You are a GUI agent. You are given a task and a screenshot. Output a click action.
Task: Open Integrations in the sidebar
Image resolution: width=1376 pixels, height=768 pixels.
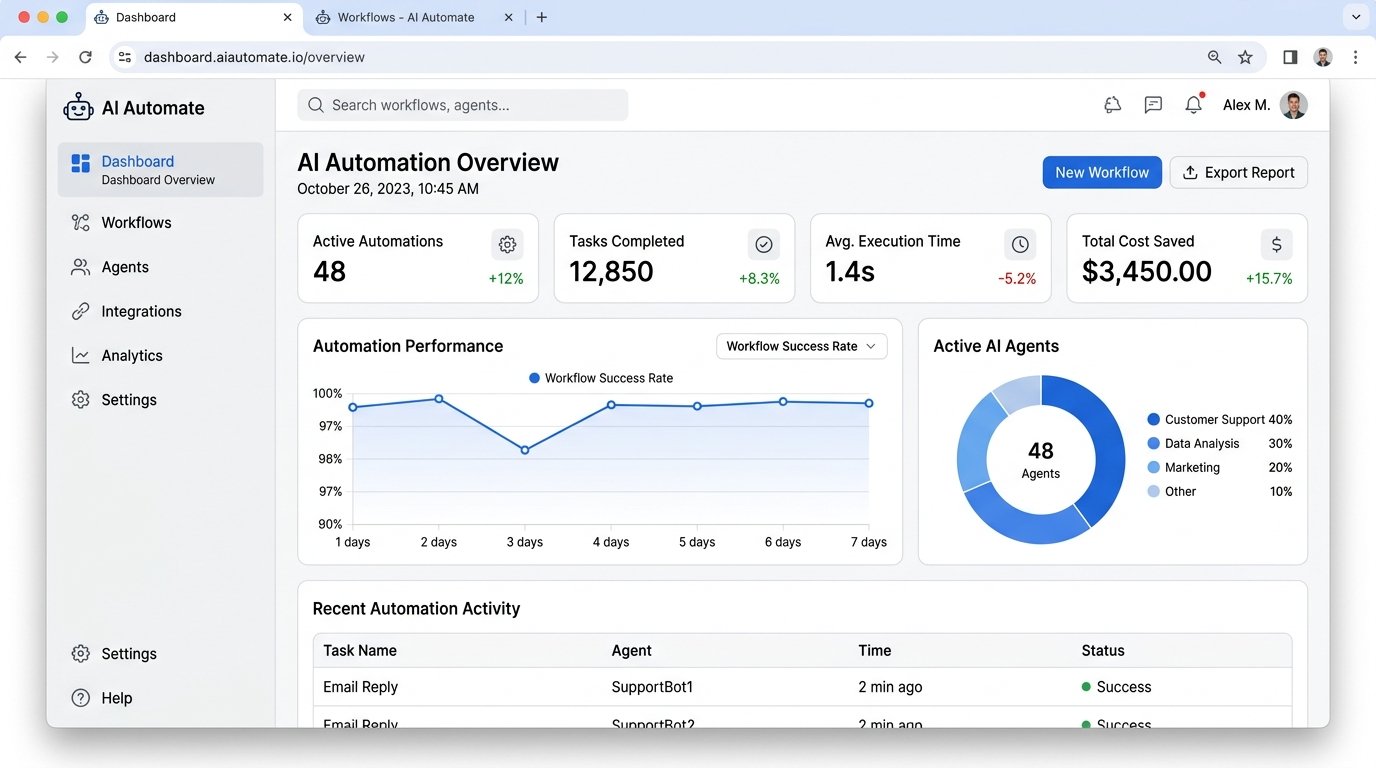141,311
